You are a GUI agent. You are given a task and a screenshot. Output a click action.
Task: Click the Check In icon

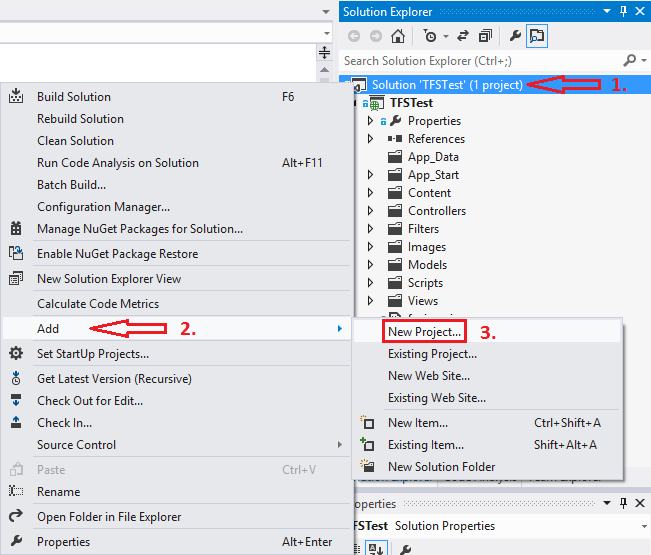(x=16, y=422)
